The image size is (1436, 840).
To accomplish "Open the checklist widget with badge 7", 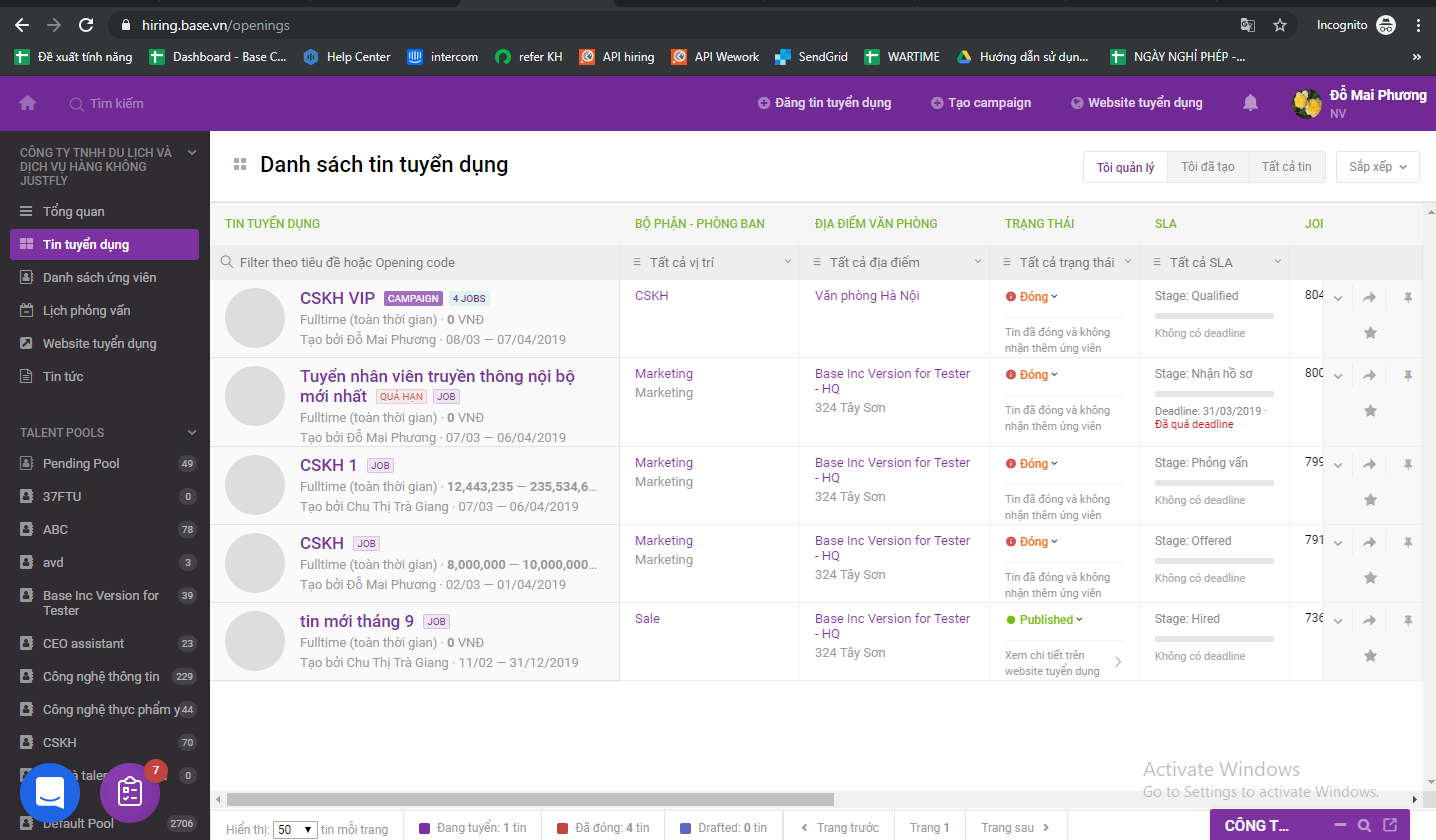I will 130,793.
